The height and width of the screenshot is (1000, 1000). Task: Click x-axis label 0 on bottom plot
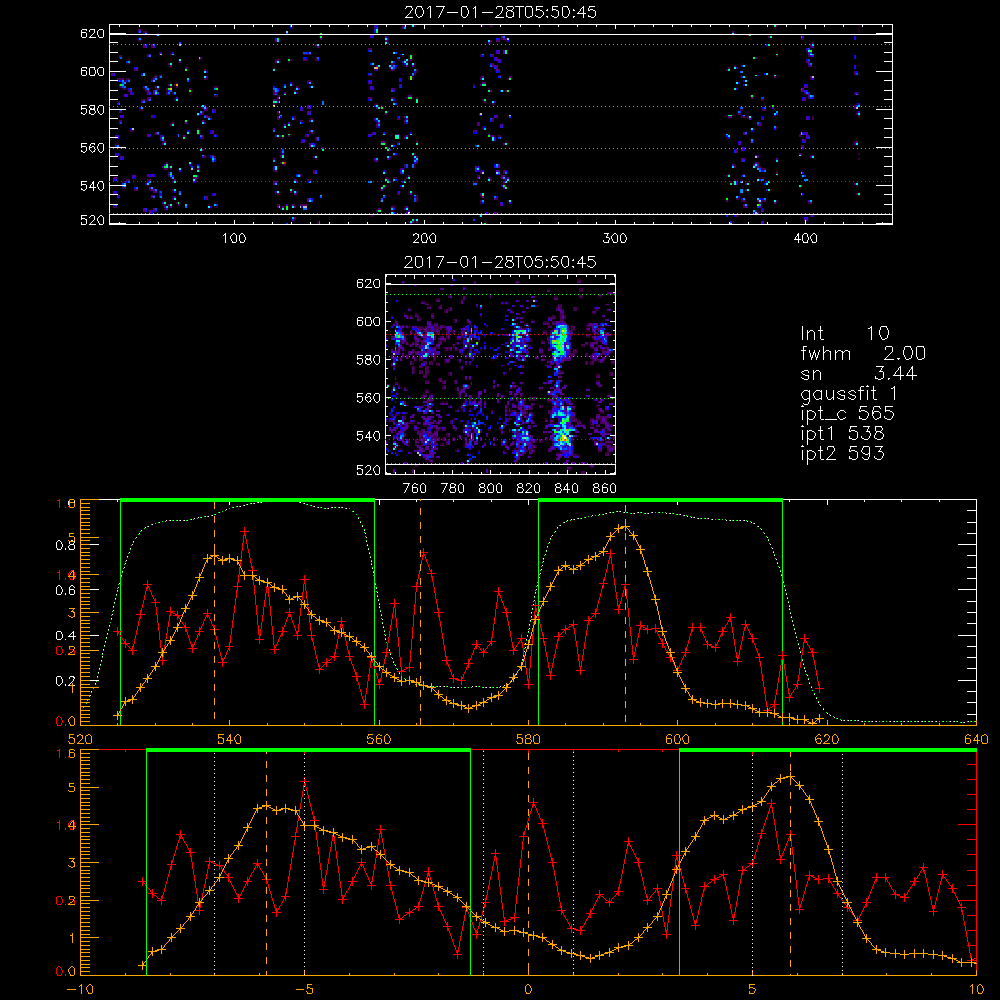pyautogui.click(x=528, y=990)
